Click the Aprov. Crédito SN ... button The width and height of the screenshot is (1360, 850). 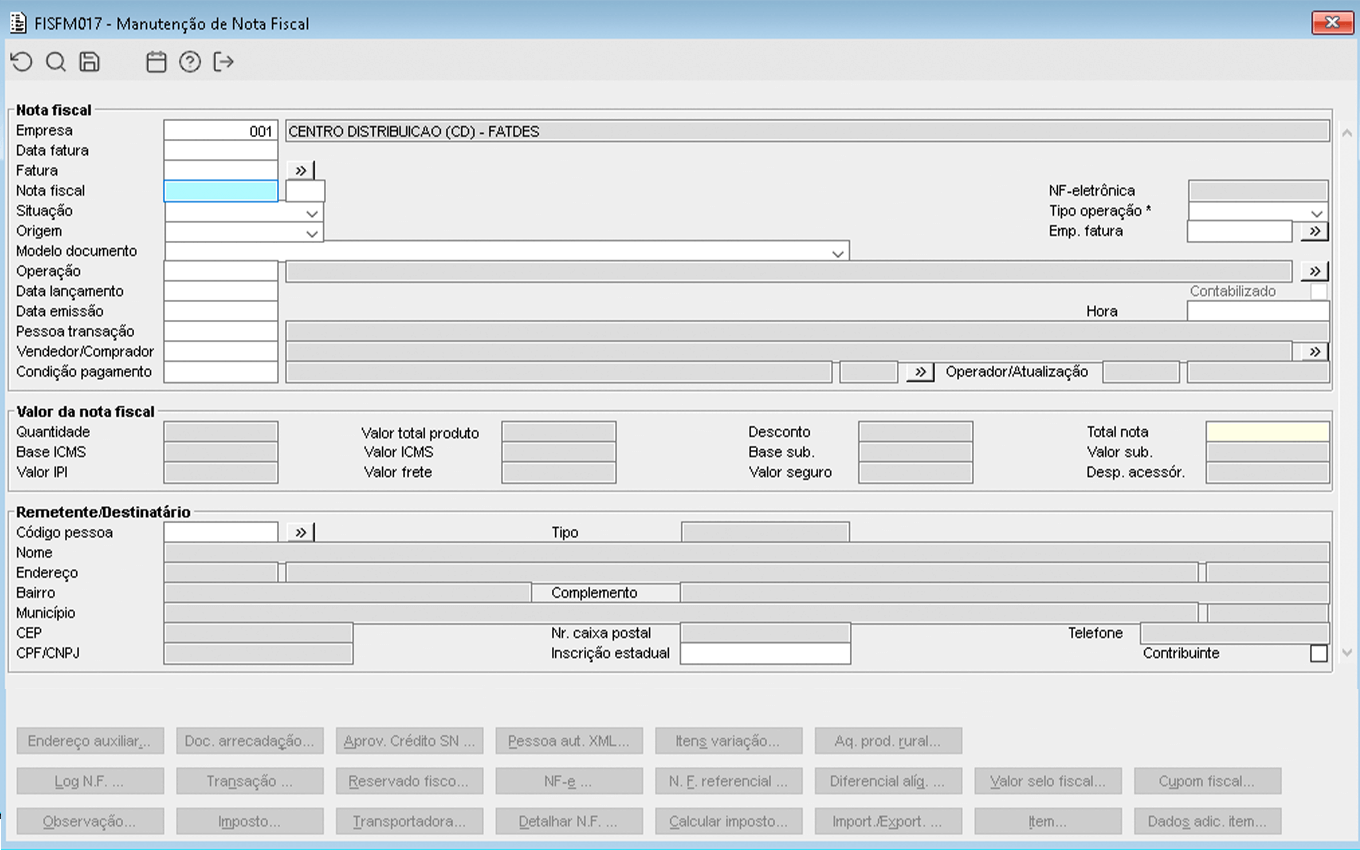pyautogui.click(x=410, y=741)
